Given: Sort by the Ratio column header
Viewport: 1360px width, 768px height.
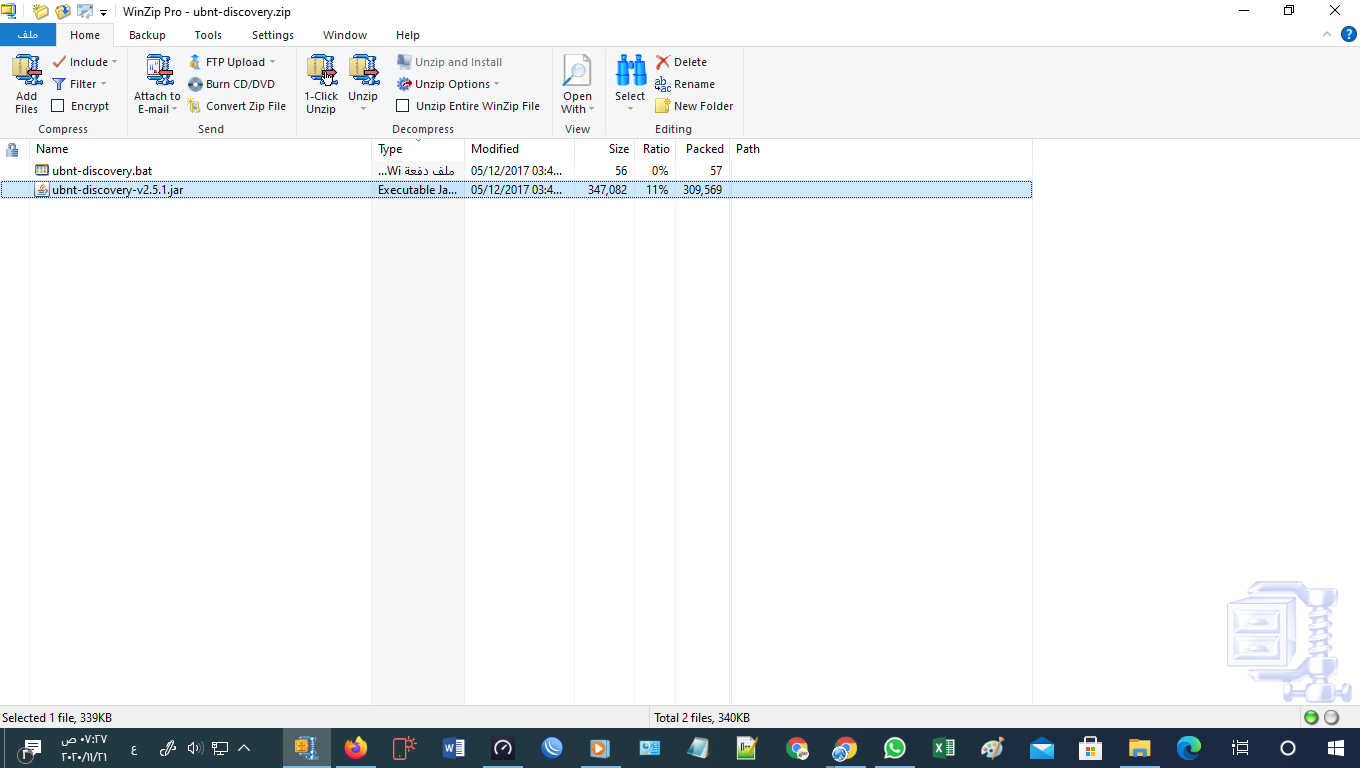Looking at the screenshot, I should point(655,149).
